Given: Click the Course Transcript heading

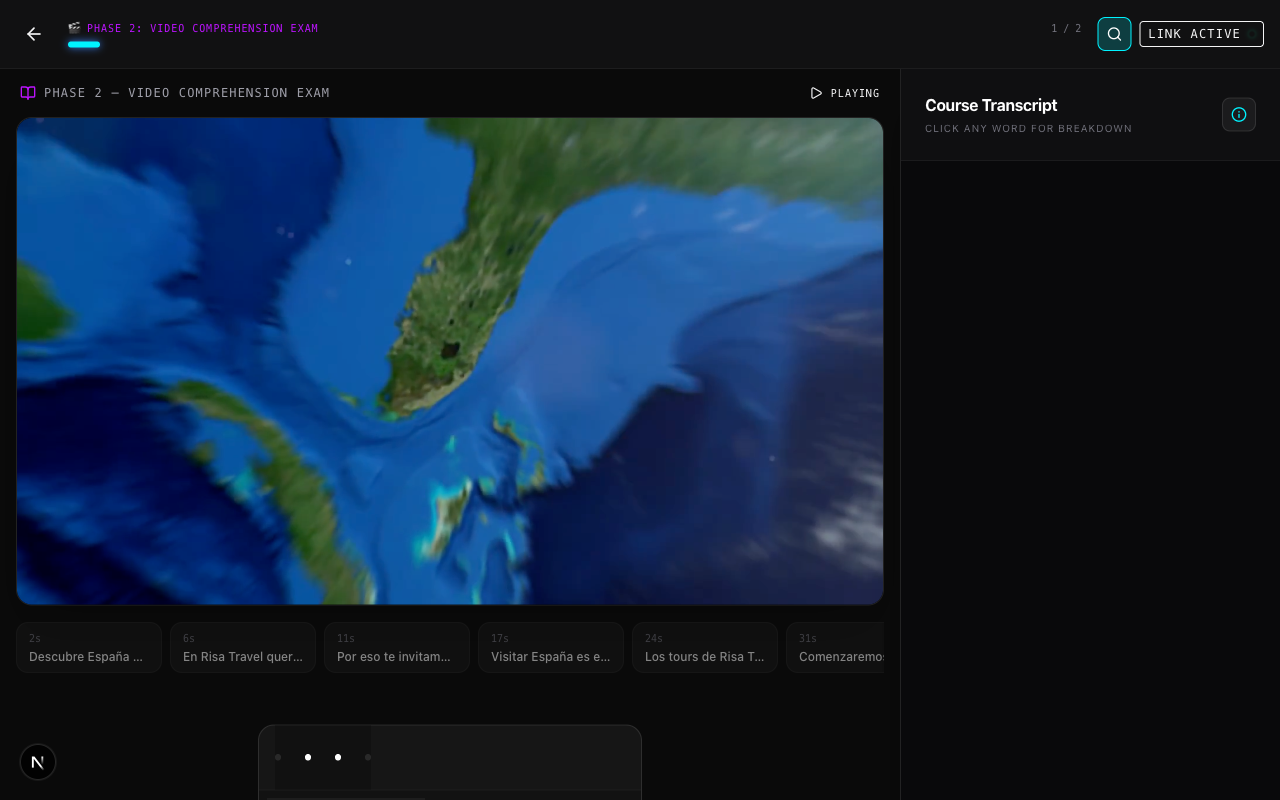Looking at the screenshot, I should point(991,105).
